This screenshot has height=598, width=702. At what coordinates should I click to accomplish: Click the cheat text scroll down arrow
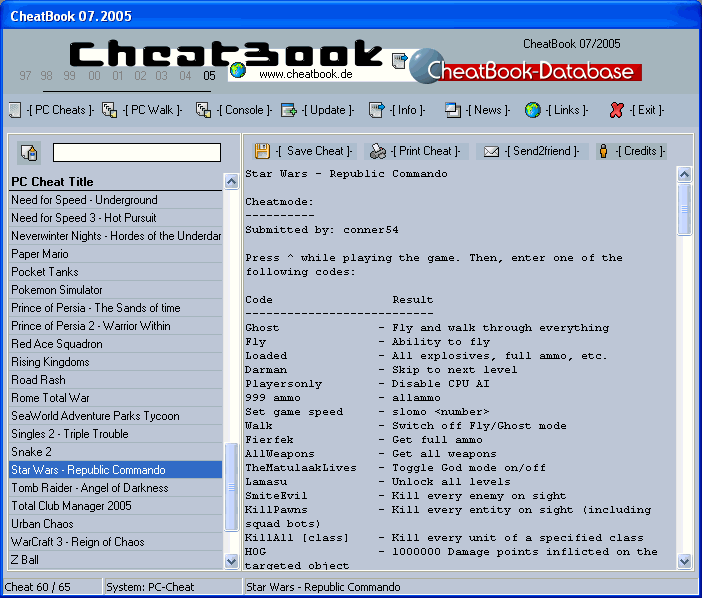[684, 561]
